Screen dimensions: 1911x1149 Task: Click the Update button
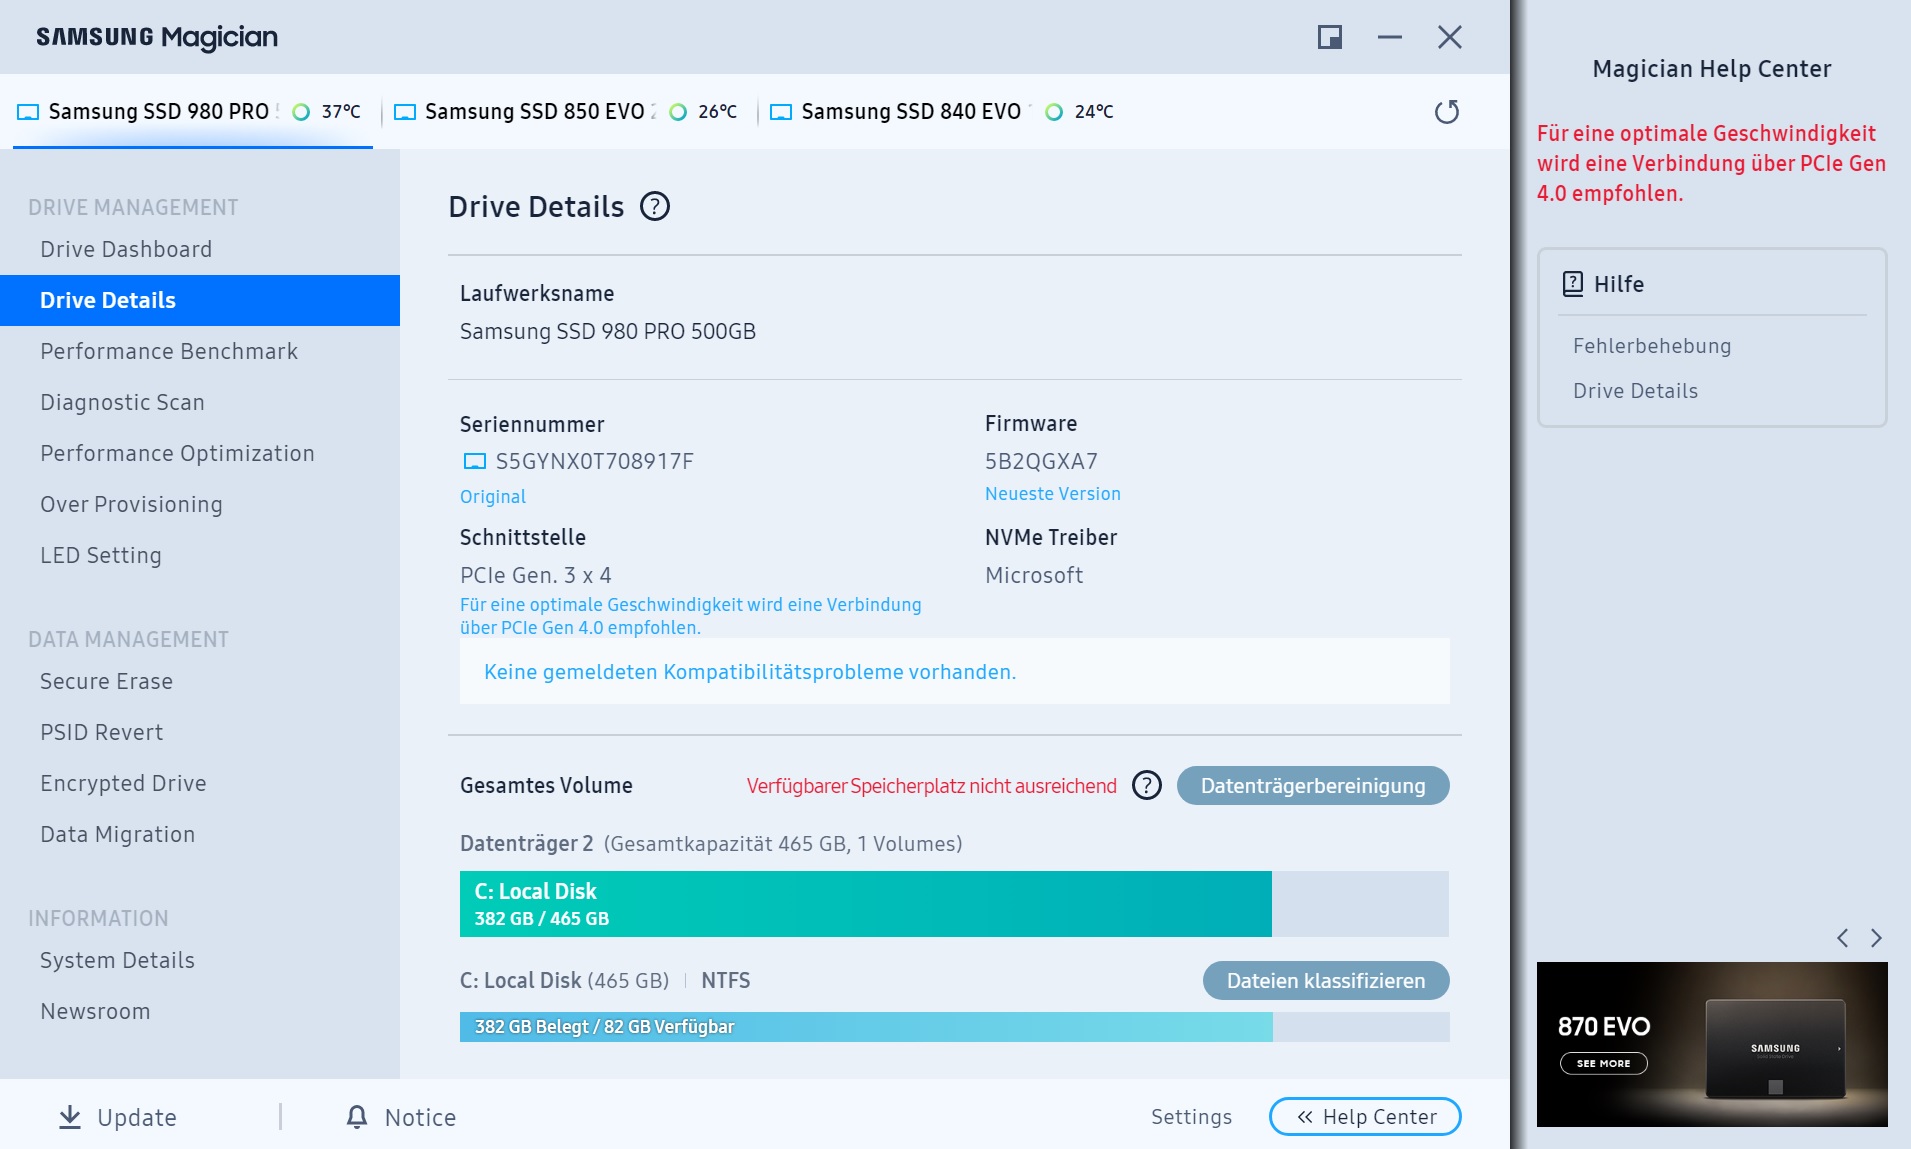(x=118, y=1117)
